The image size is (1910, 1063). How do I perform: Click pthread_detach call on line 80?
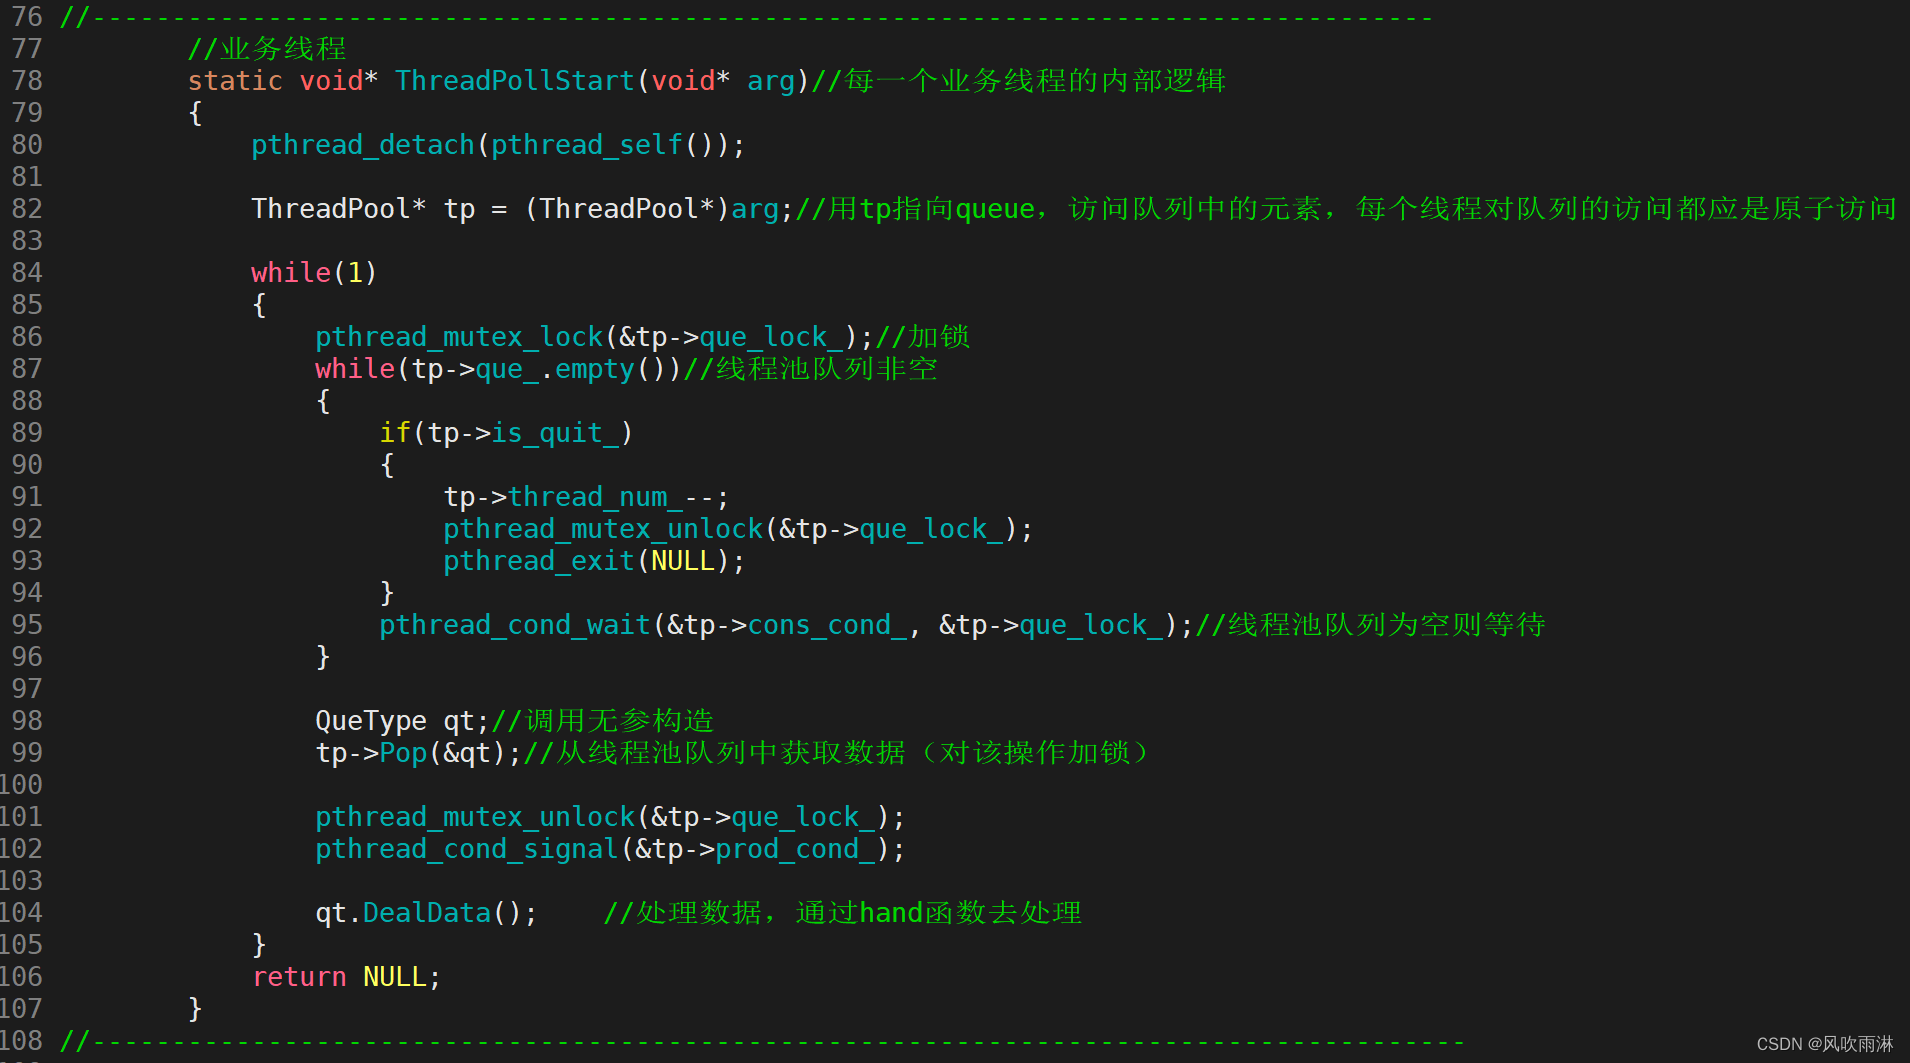click(363, 145)
